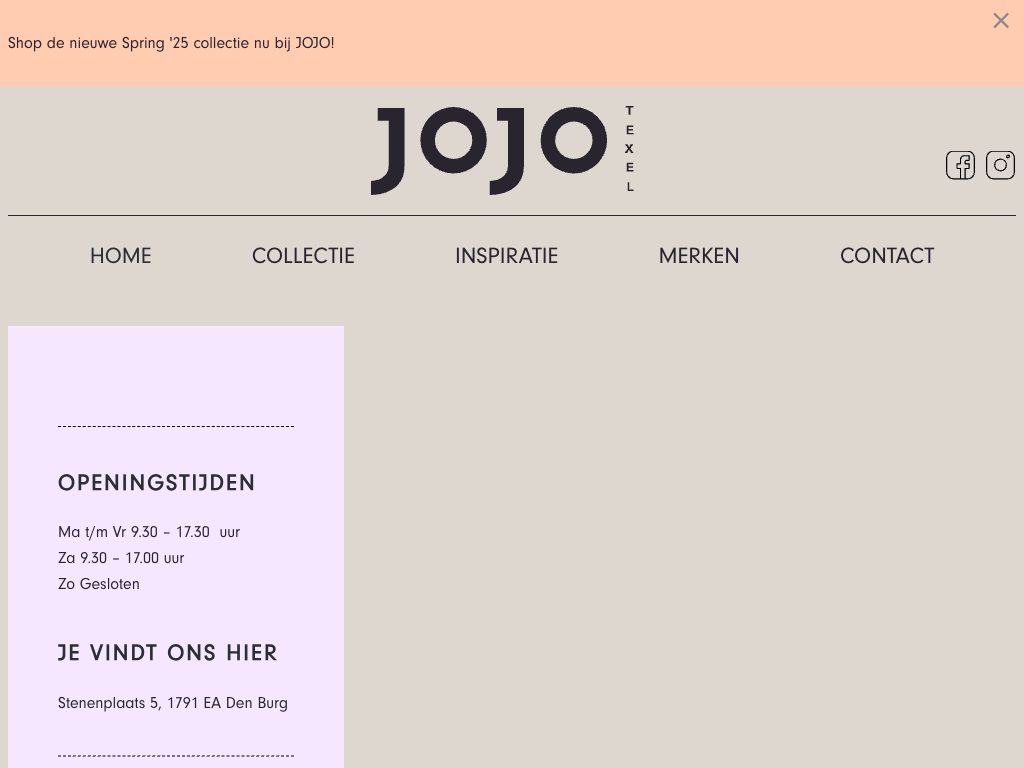The width and height of the screenshot is (1024, 768).
Task: Click the 'Zo Gesloten' line
Action: pyautogui.click(x=99, y=584)
